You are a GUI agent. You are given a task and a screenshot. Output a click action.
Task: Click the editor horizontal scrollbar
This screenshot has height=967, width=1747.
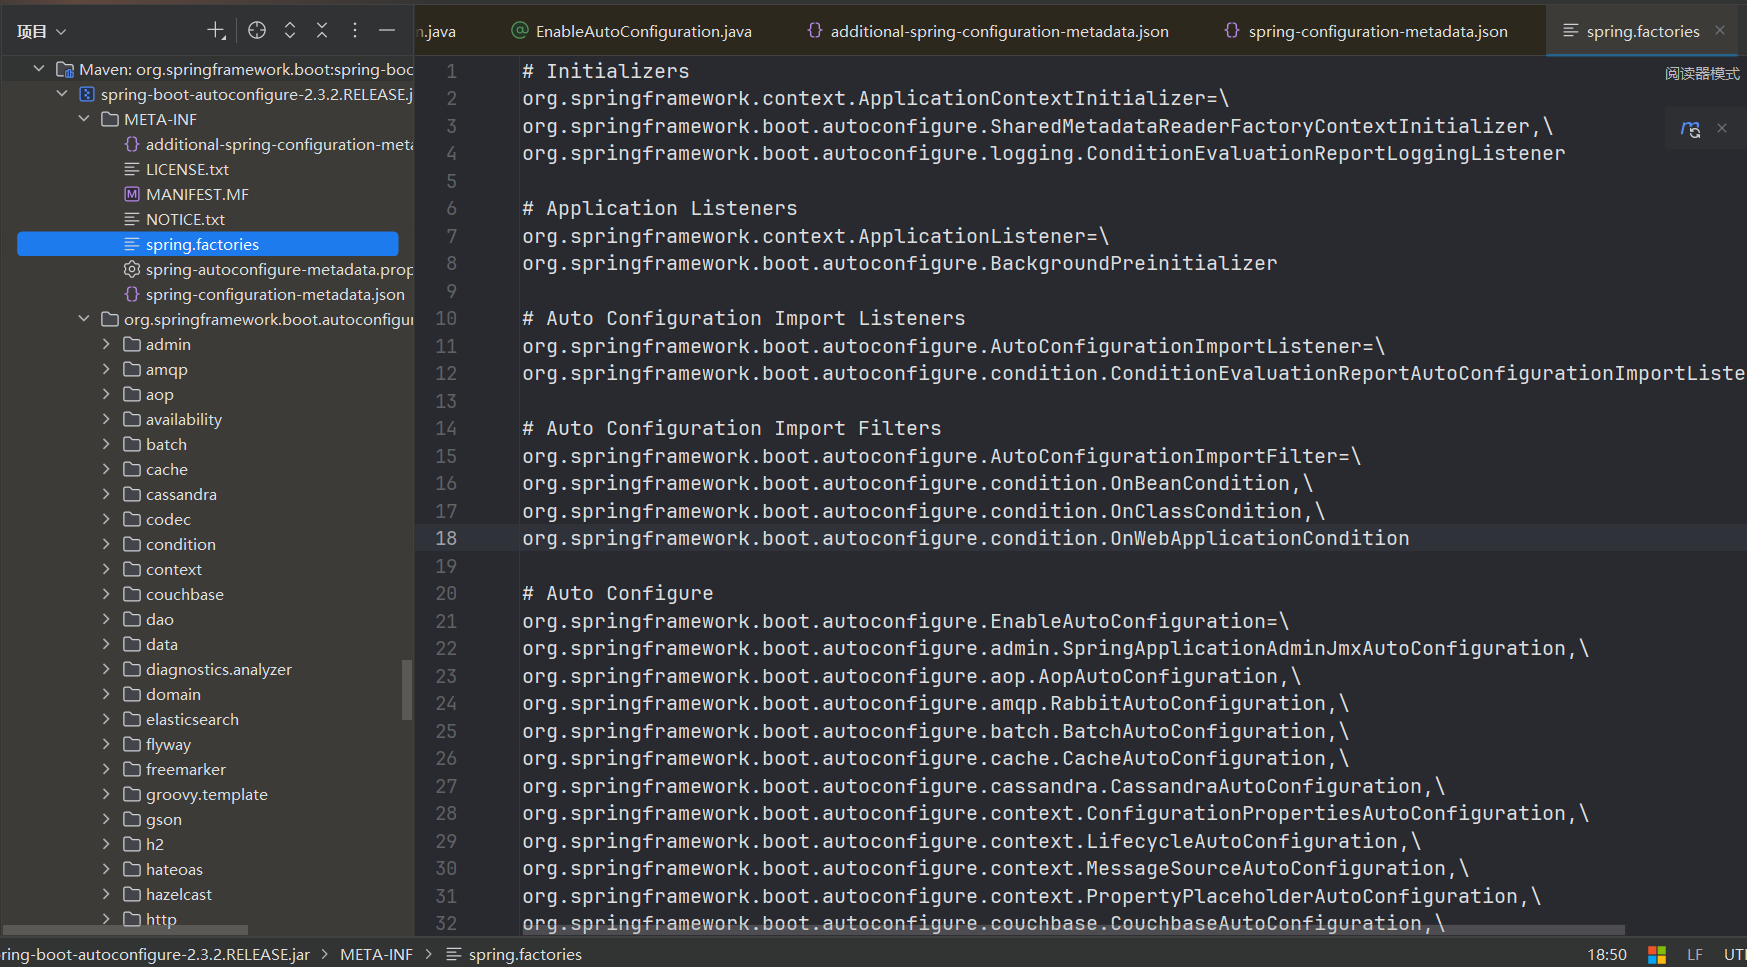[1073, 929]
